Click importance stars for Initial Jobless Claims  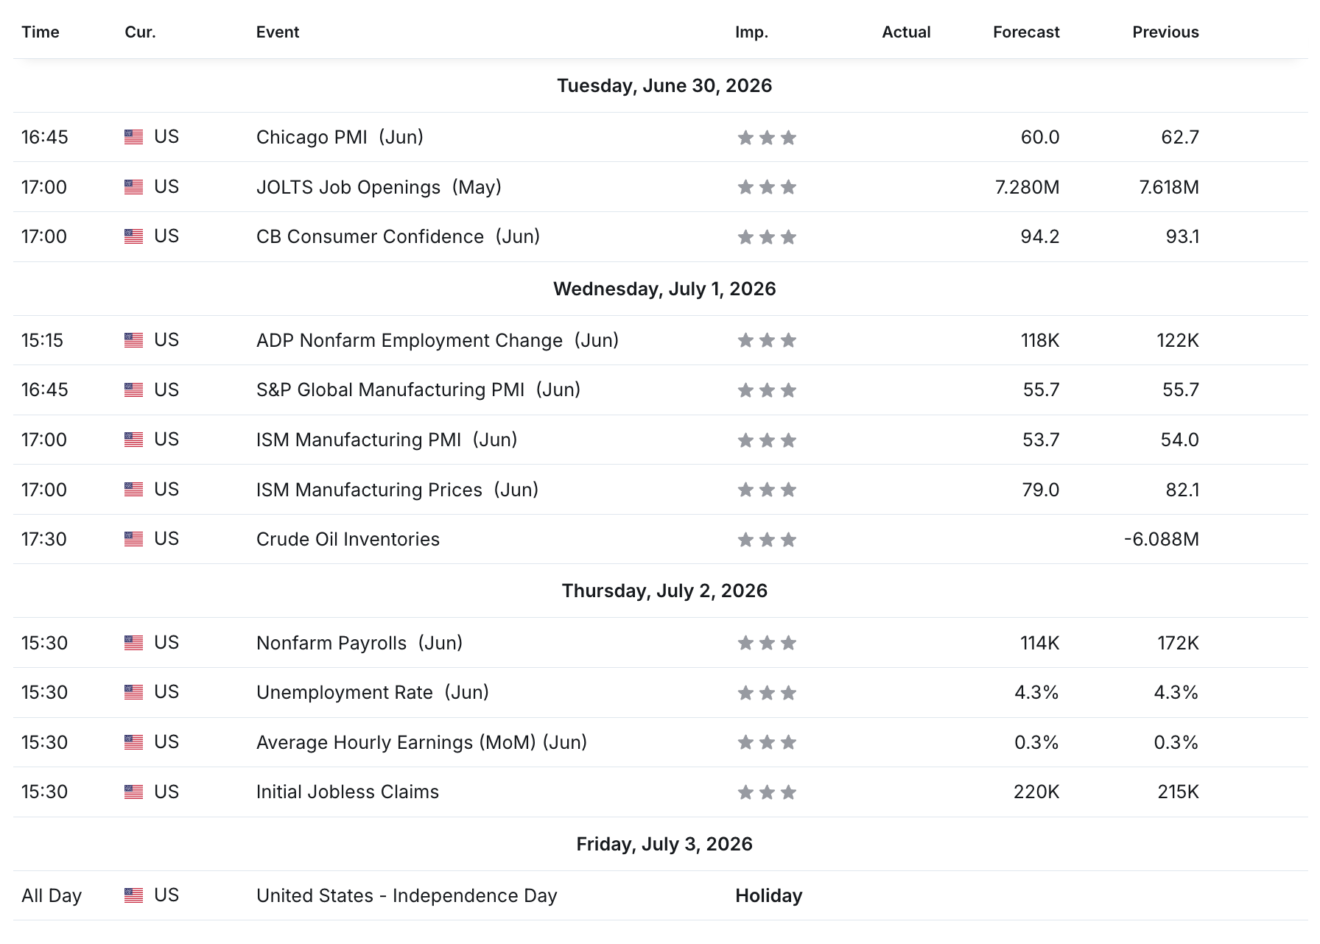coord(767,793)
